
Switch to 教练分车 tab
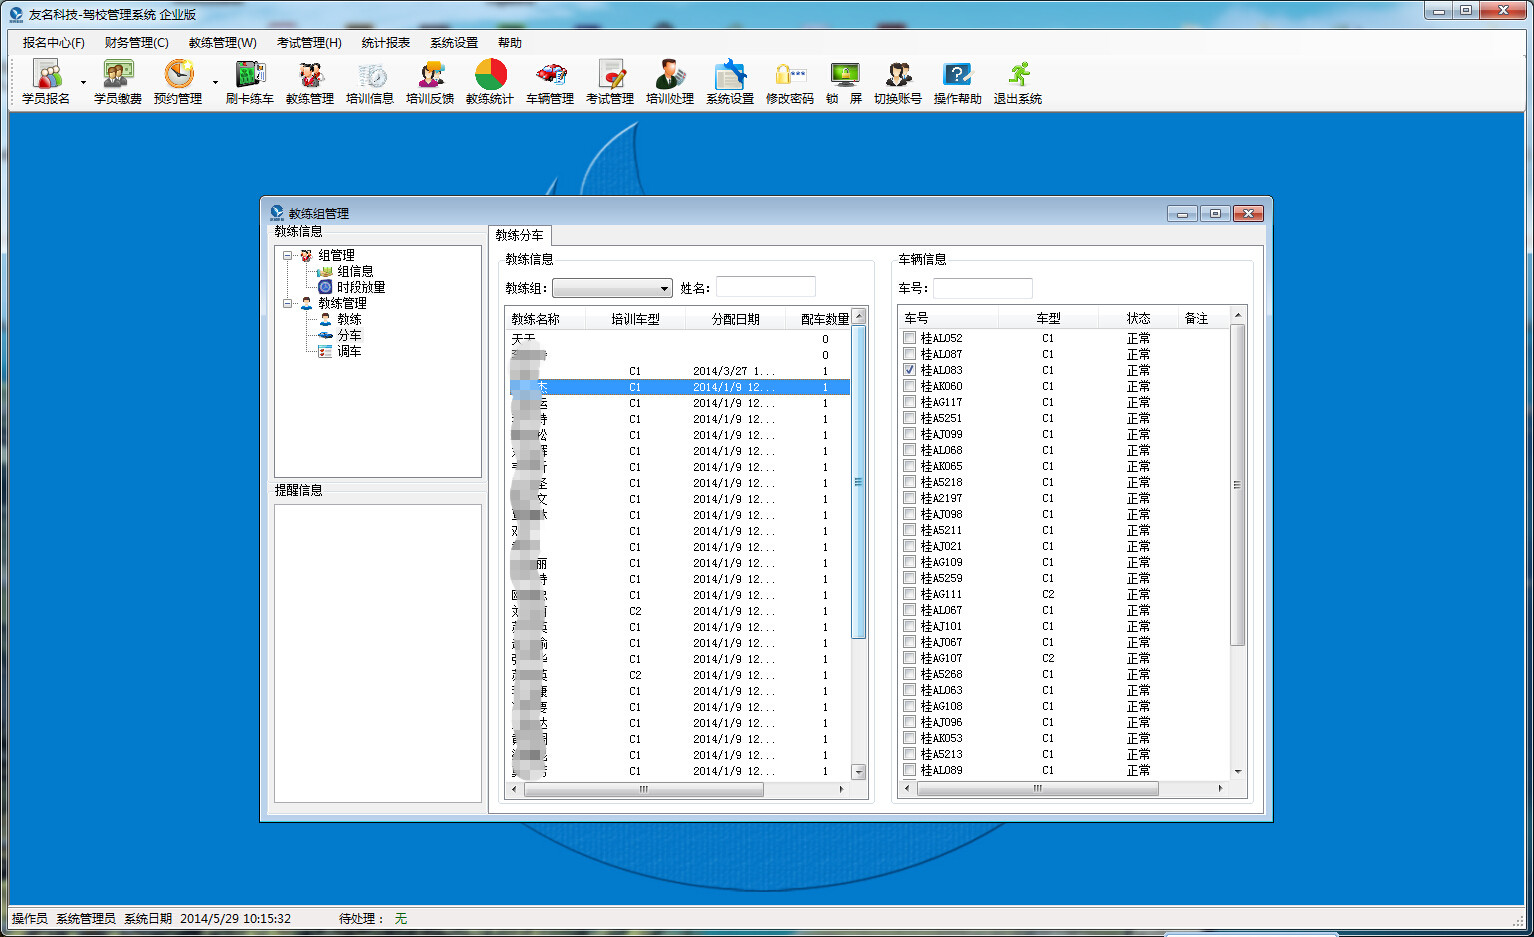[x=520, y=235]
